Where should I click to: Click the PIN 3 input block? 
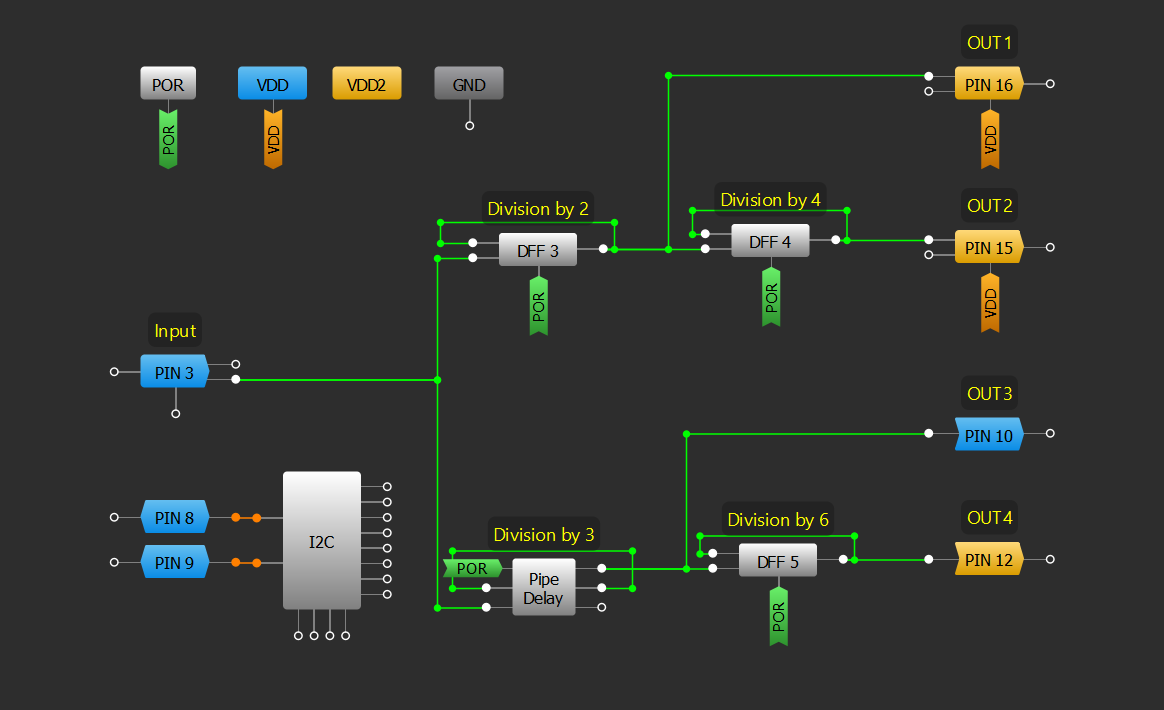pos(173,372)
